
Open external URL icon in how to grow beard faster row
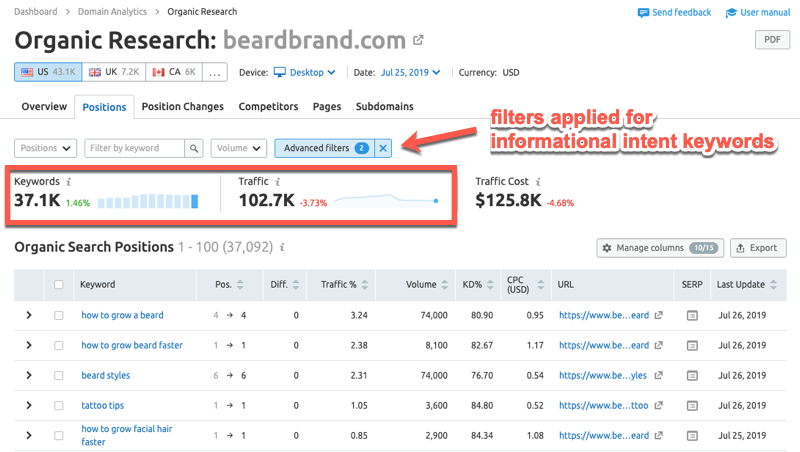point(659,345)
